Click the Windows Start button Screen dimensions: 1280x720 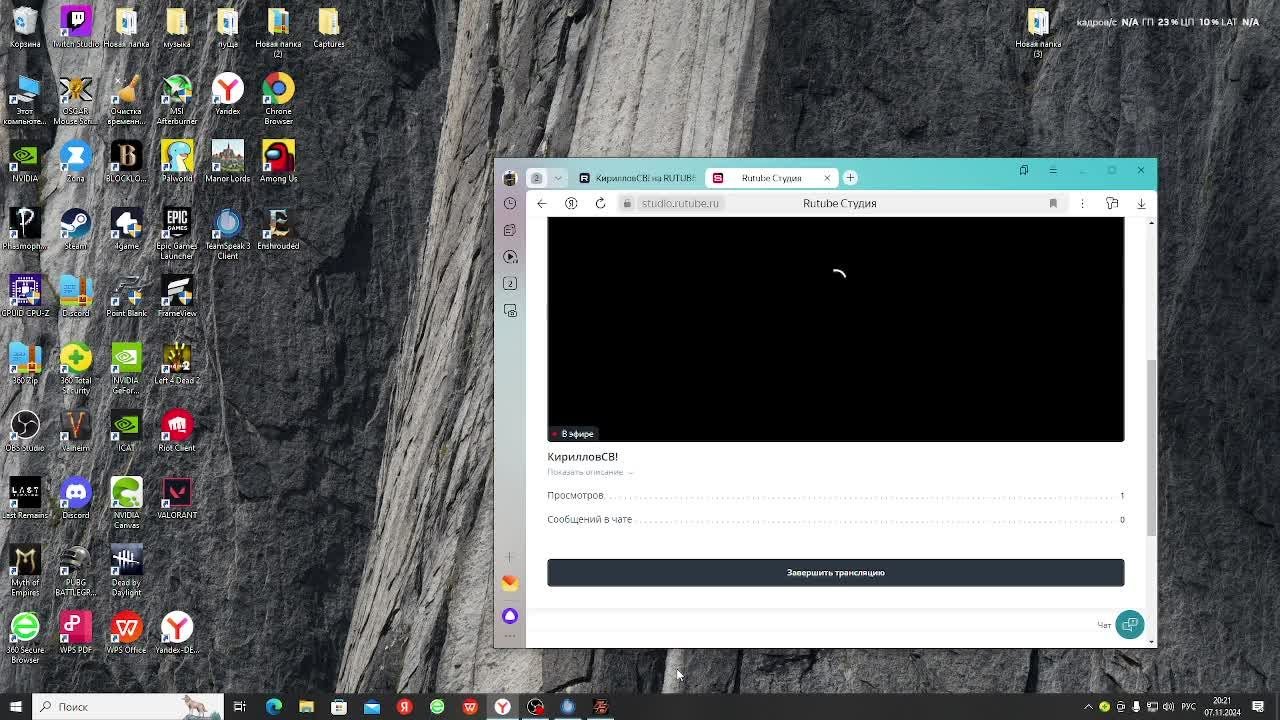tap(16, 707)
